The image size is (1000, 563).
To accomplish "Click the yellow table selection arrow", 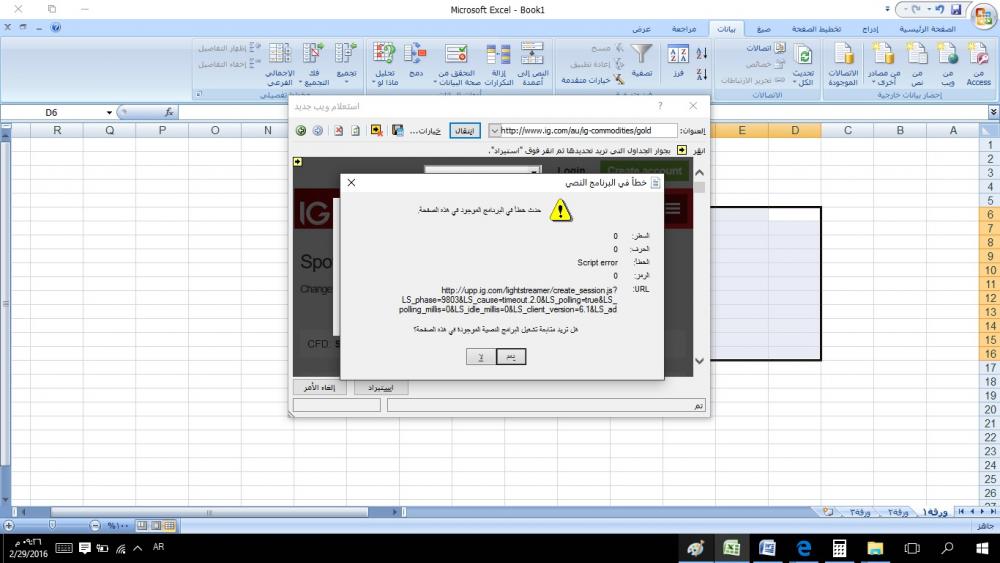I will pos(298,161).
